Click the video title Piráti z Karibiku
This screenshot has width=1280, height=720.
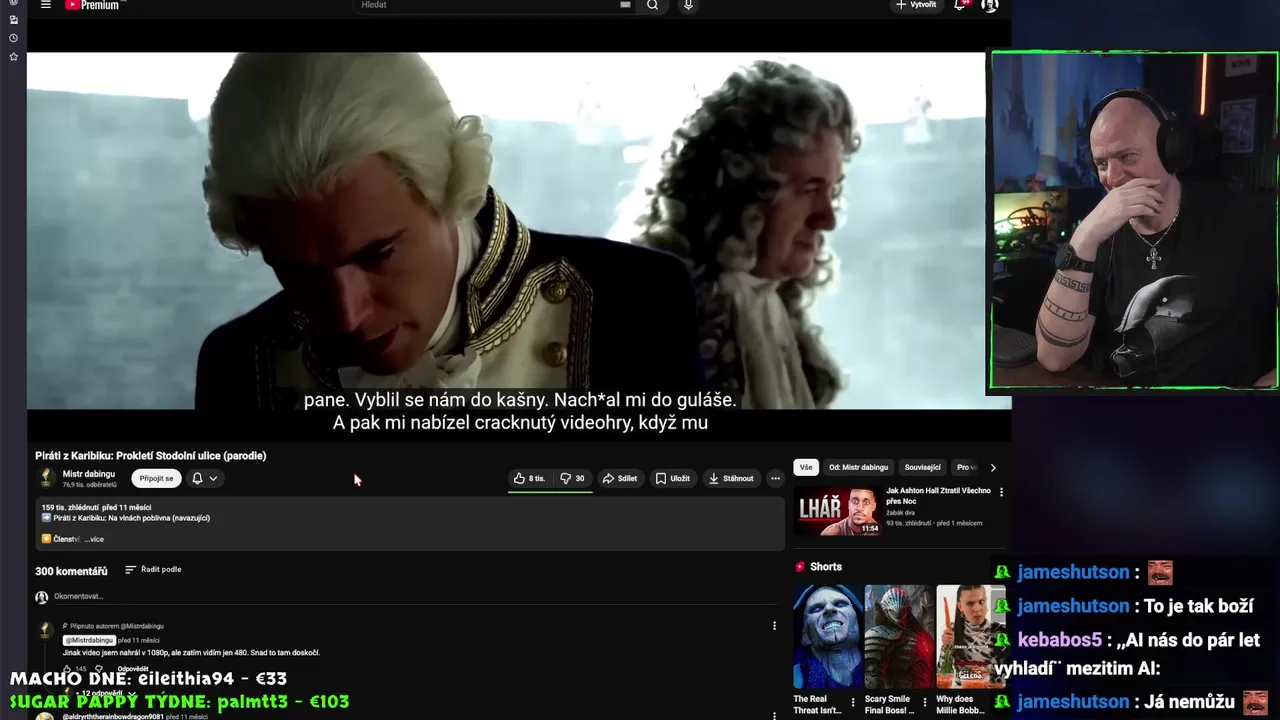(x=150, y=455)
